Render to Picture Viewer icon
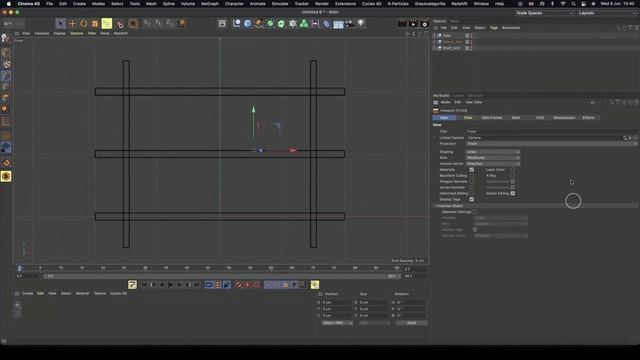The image size is (640, 360). click(x=413, y=24)
